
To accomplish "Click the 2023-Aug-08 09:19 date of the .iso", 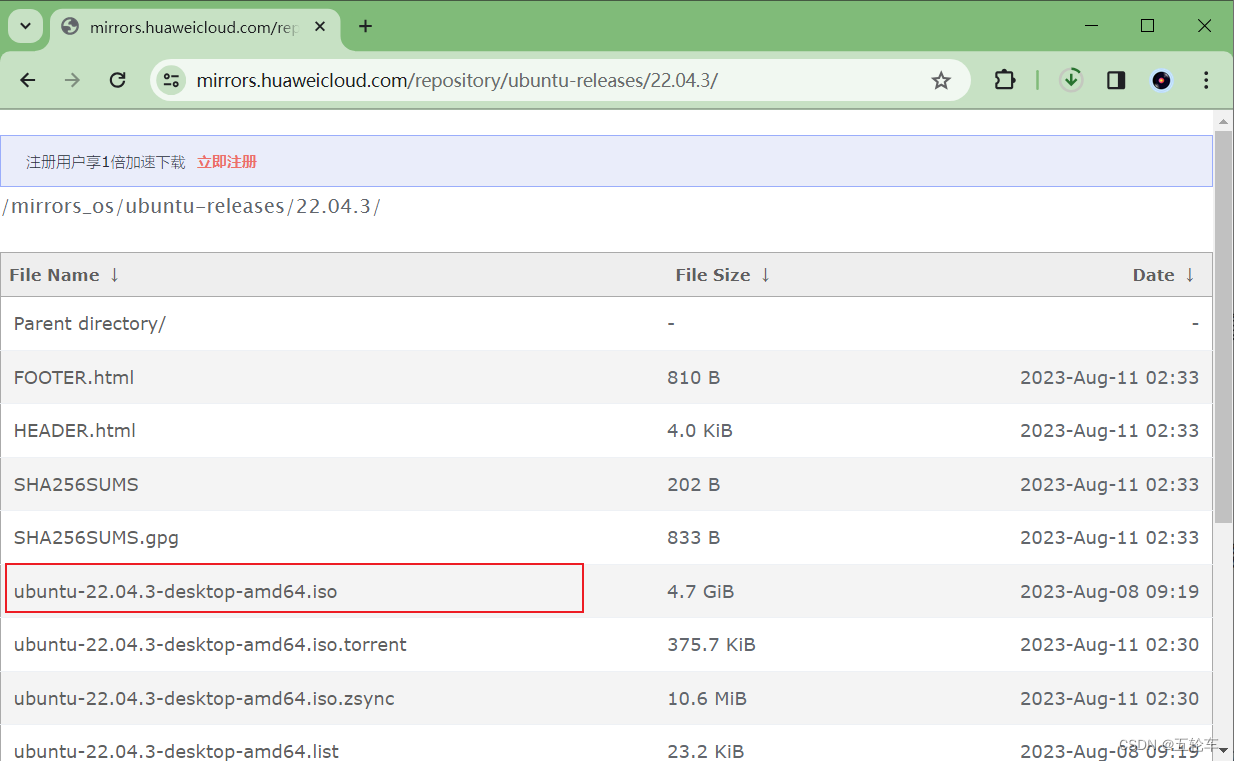I will click(1109, 592).
